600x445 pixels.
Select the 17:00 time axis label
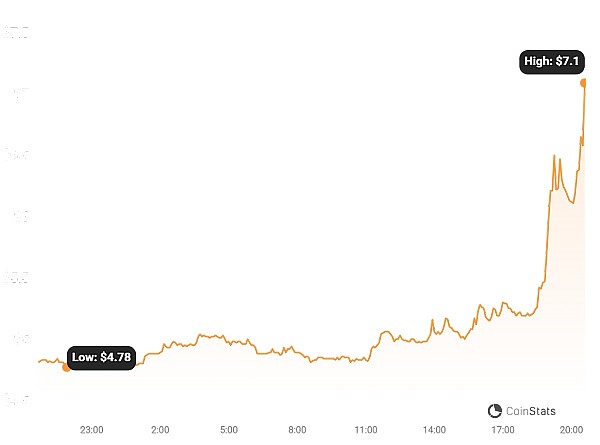pos(503,429)
